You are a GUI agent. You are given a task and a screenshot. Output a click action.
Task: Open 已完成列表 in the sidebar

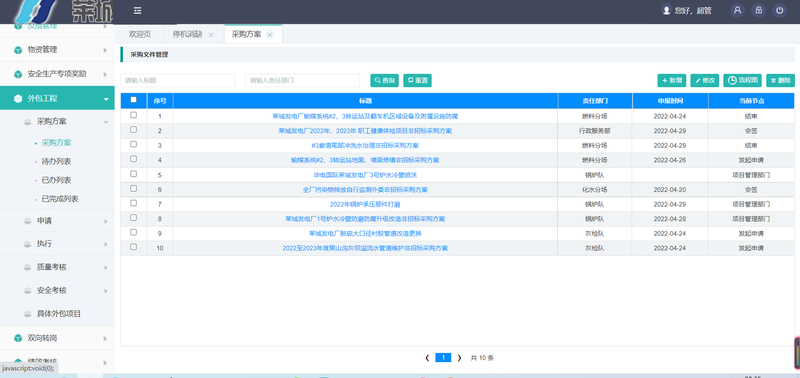click(60, 199)
